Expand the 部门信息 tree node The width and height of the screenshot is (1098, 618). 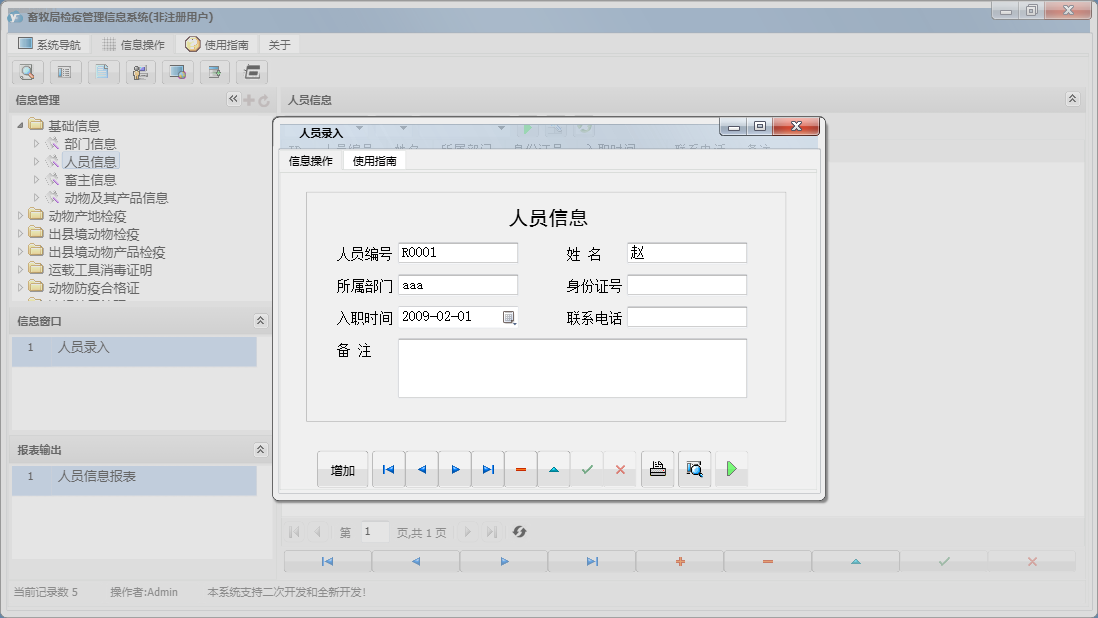(38, 141)
